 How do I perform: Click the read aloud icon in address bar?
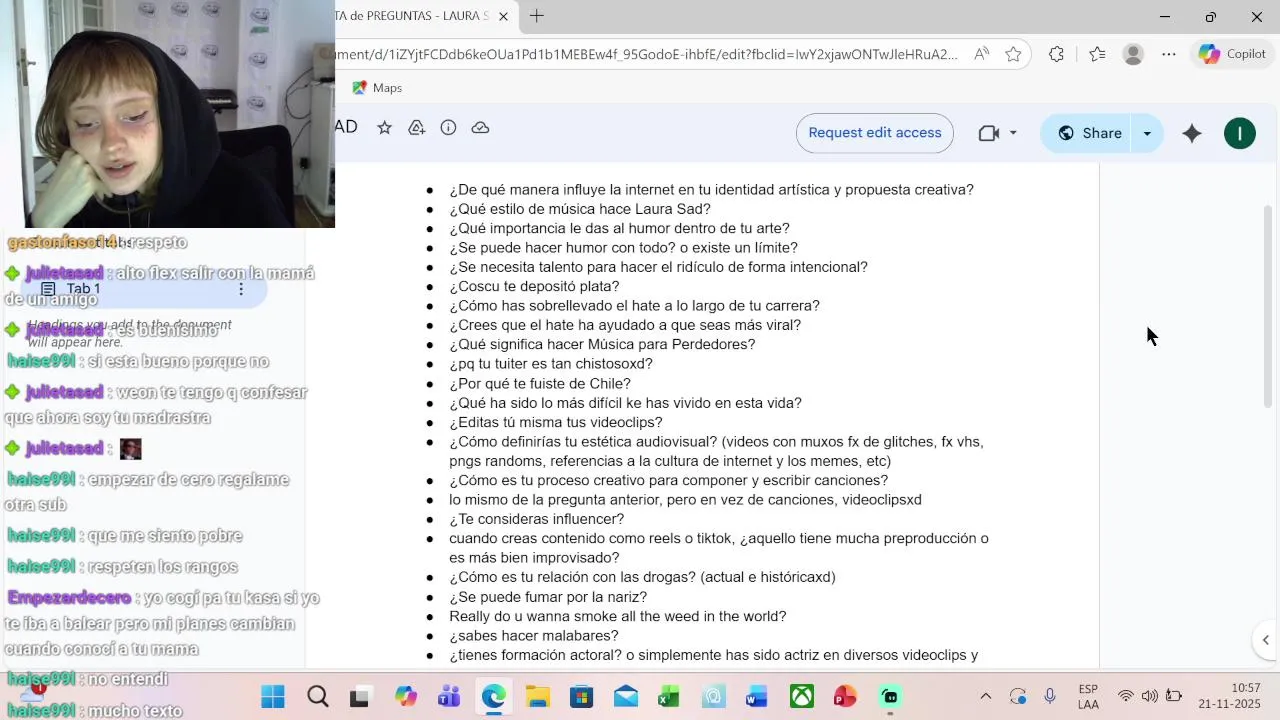tap(981, 54)
